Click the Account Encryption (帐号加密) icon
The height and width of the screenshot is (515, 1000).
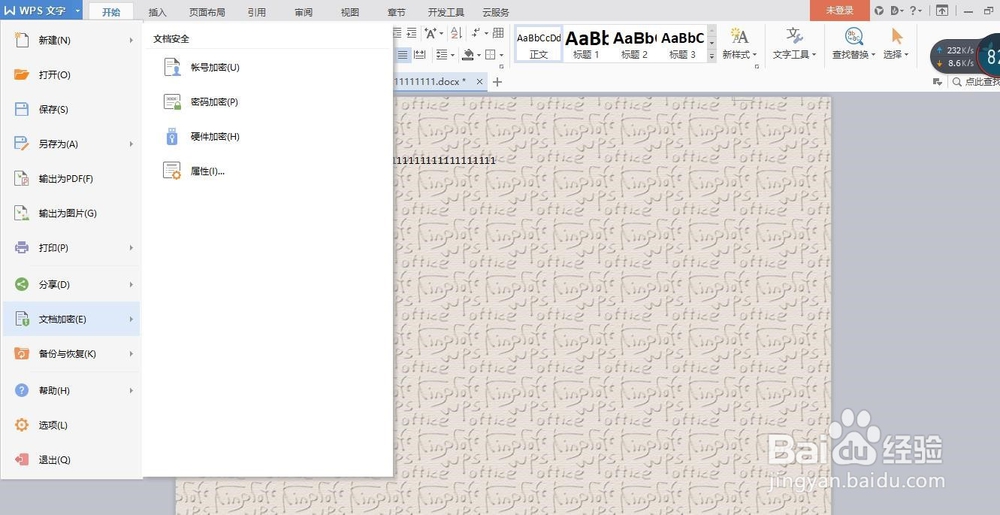point(172,67)
